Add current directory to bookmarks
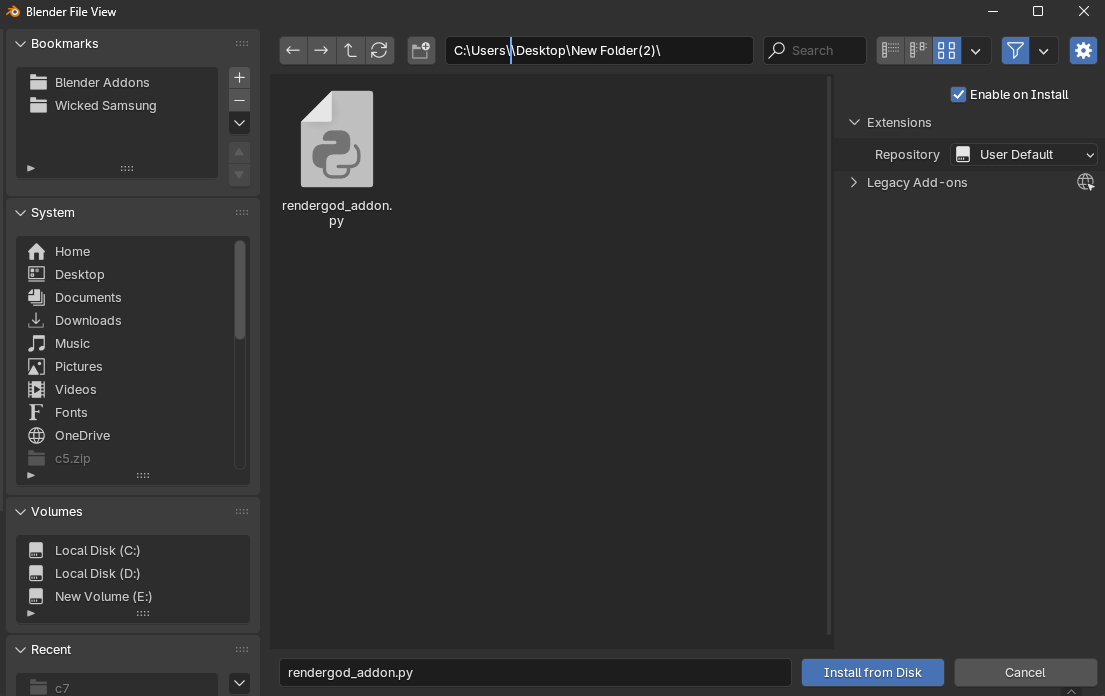 point(239,76)
